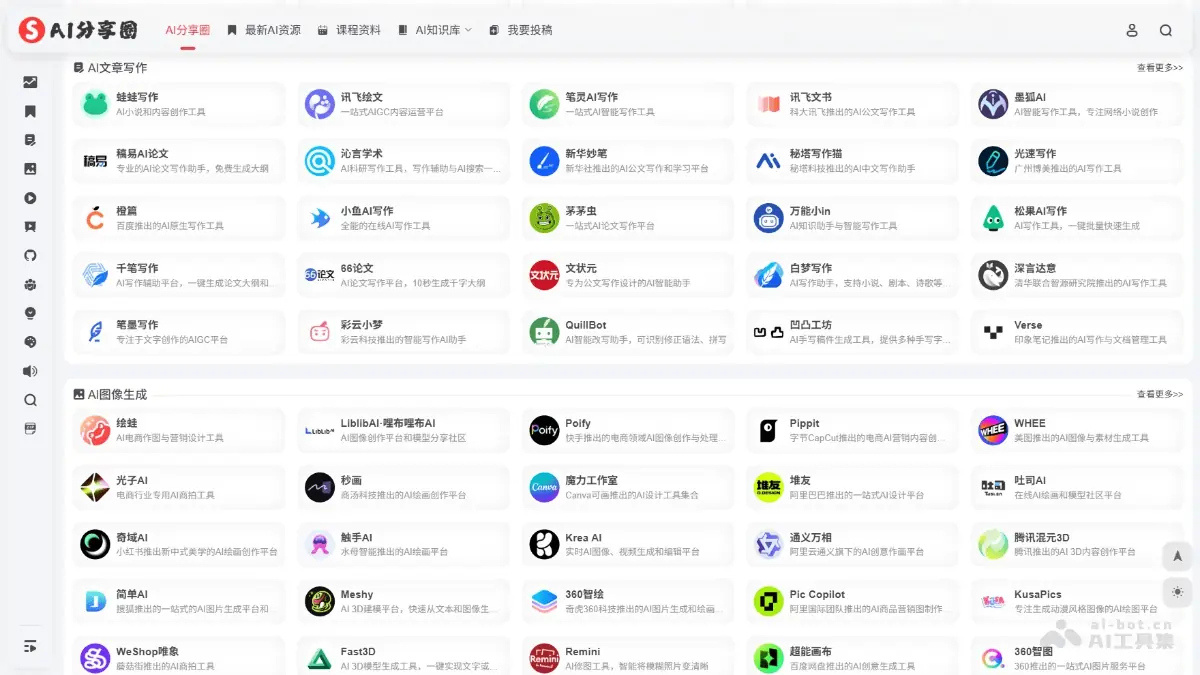Click the Pic Copilot green icon

click(x=769, y=601)
